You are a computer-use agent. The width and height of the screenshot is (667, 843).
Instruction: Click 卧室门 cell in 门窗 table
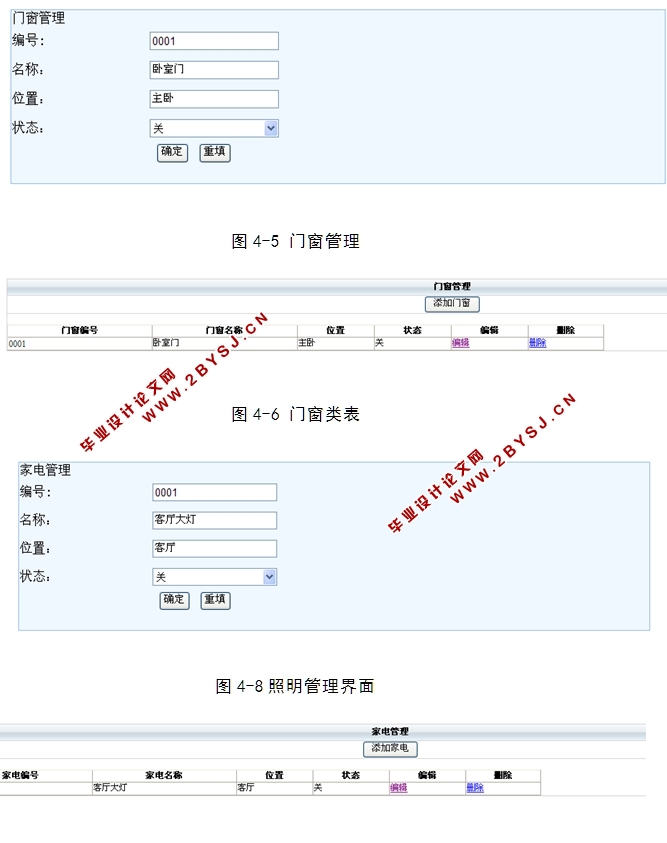point(225,344)
